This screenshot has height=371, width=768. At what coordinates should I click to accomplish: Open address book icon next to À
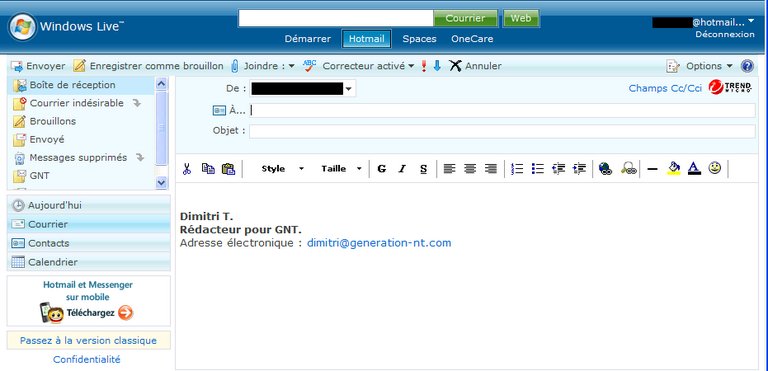coord(218,111)
